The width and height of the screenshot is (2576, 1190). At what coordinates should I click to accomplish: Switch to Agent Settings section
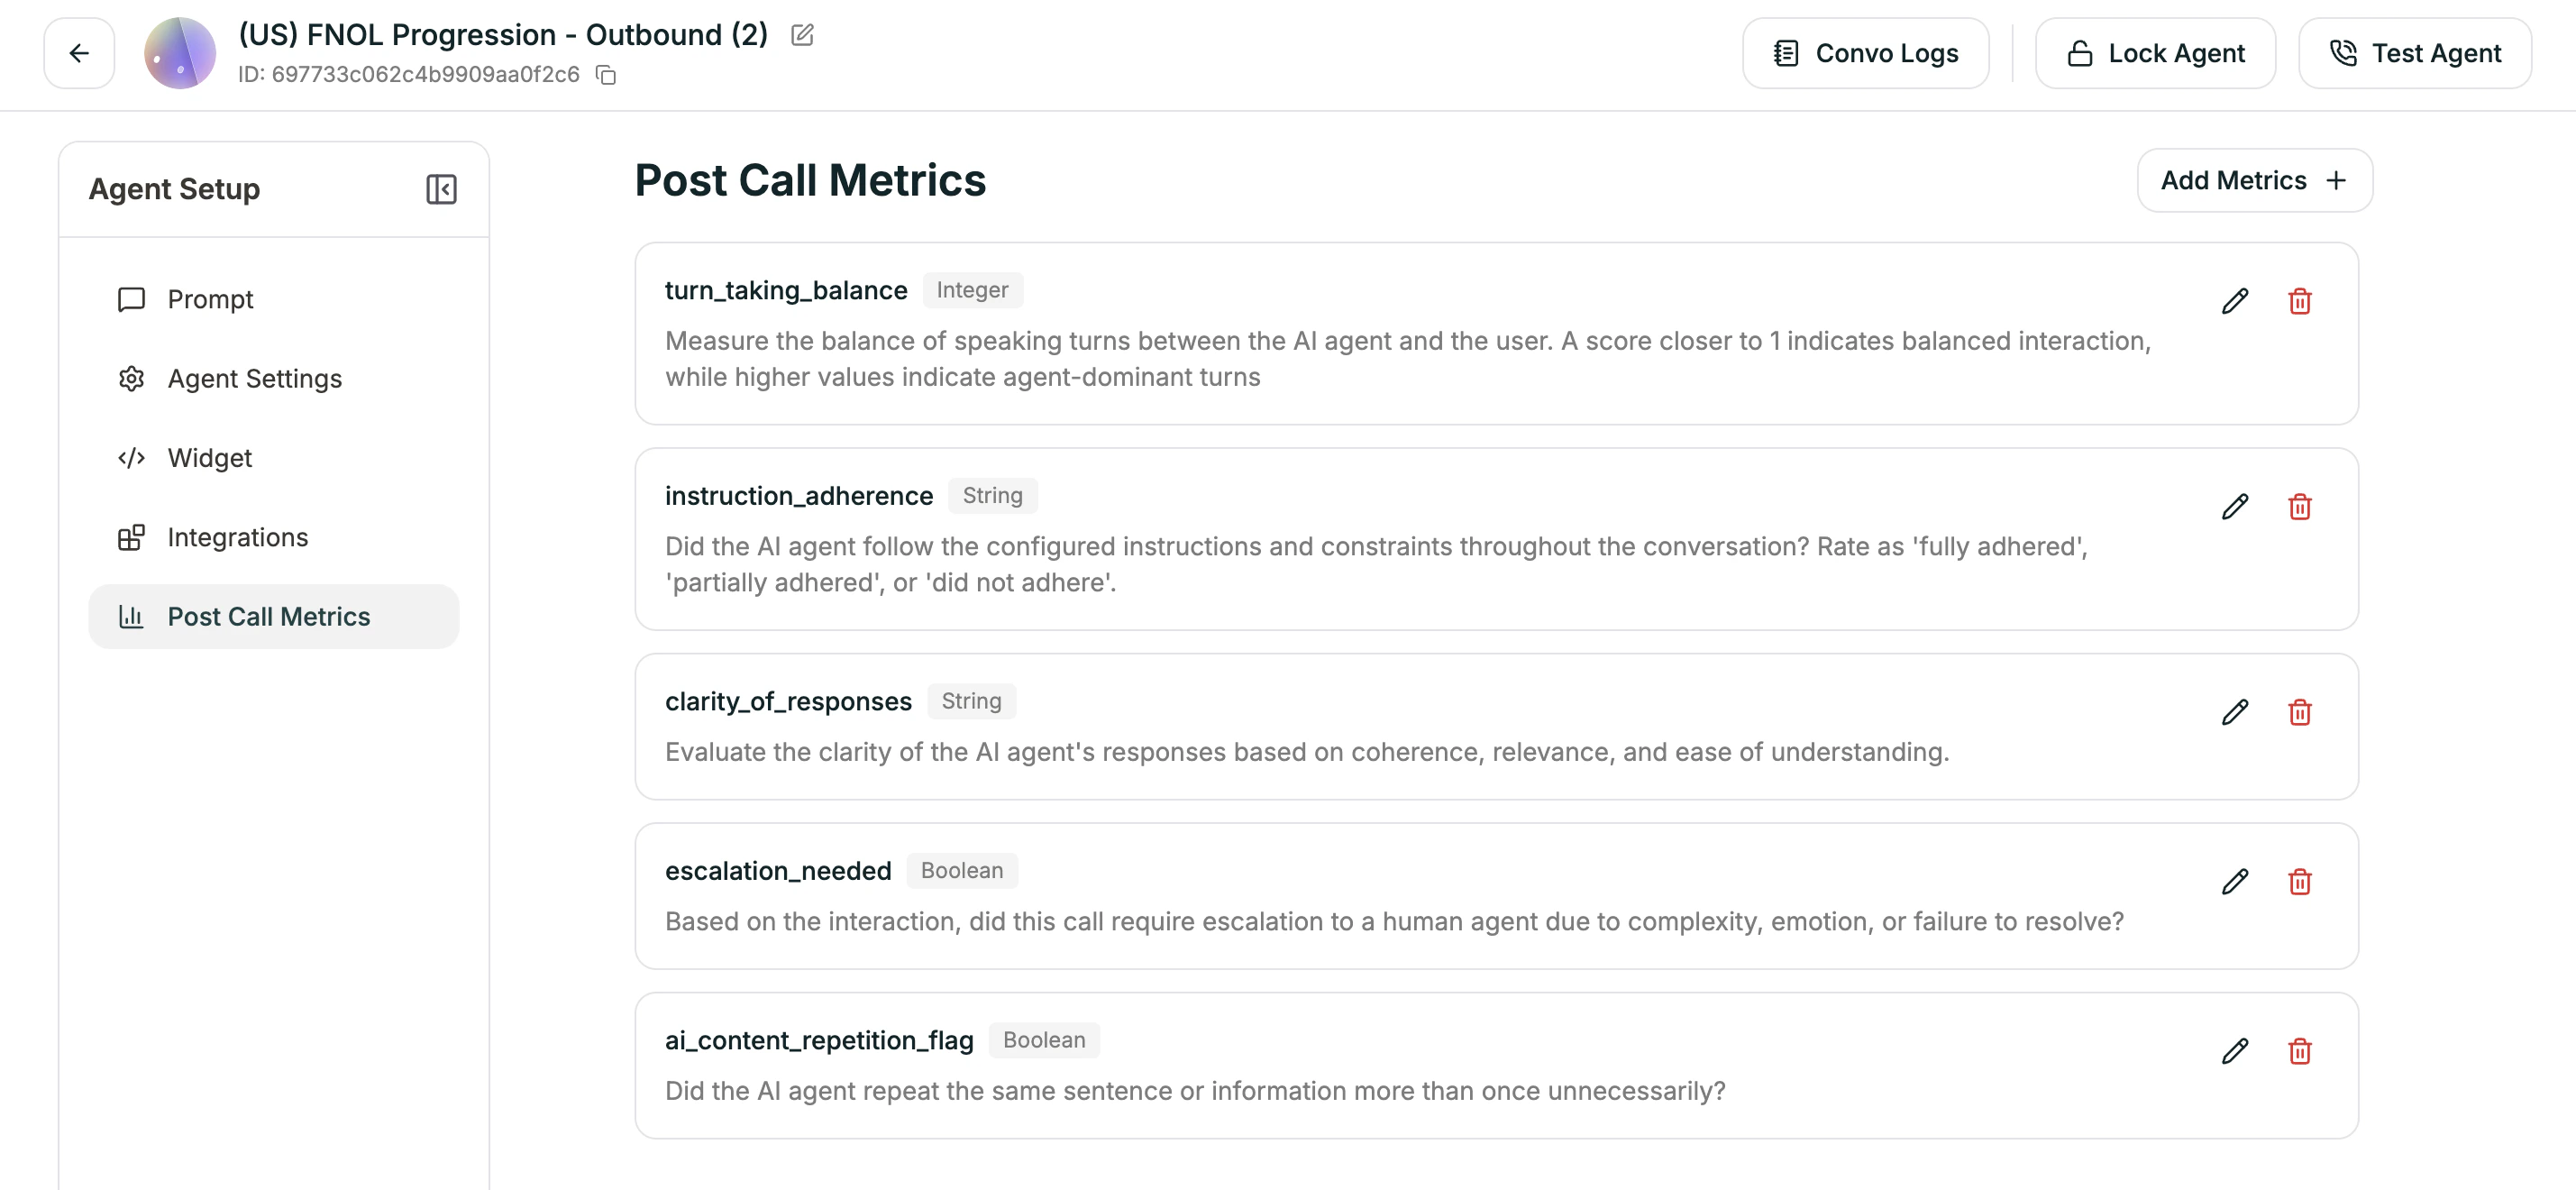(x=254, y=378)
